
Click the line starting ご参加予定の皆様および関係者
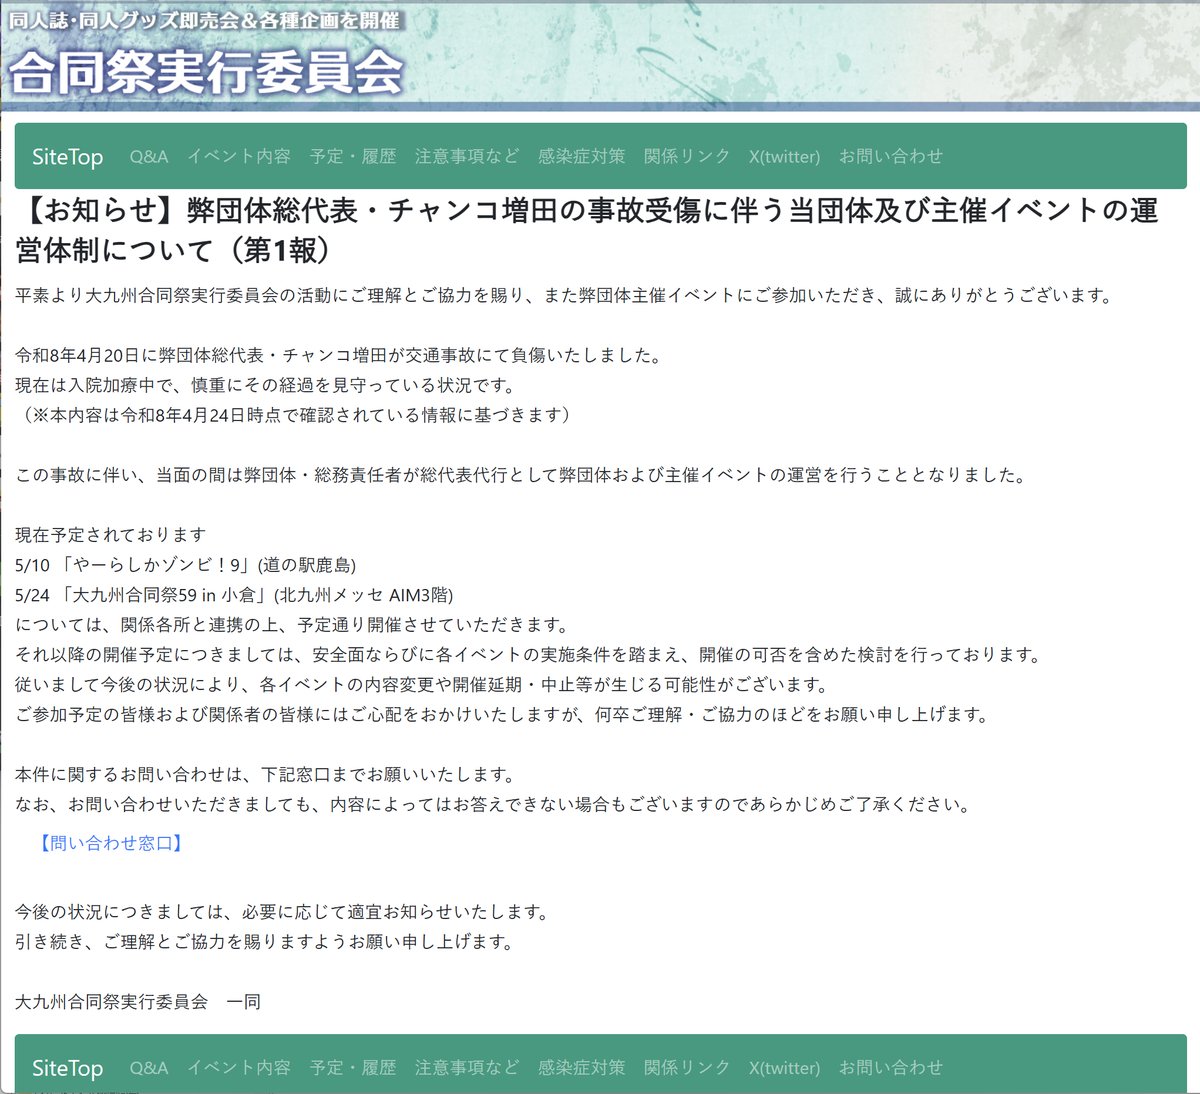click(502, 715)
